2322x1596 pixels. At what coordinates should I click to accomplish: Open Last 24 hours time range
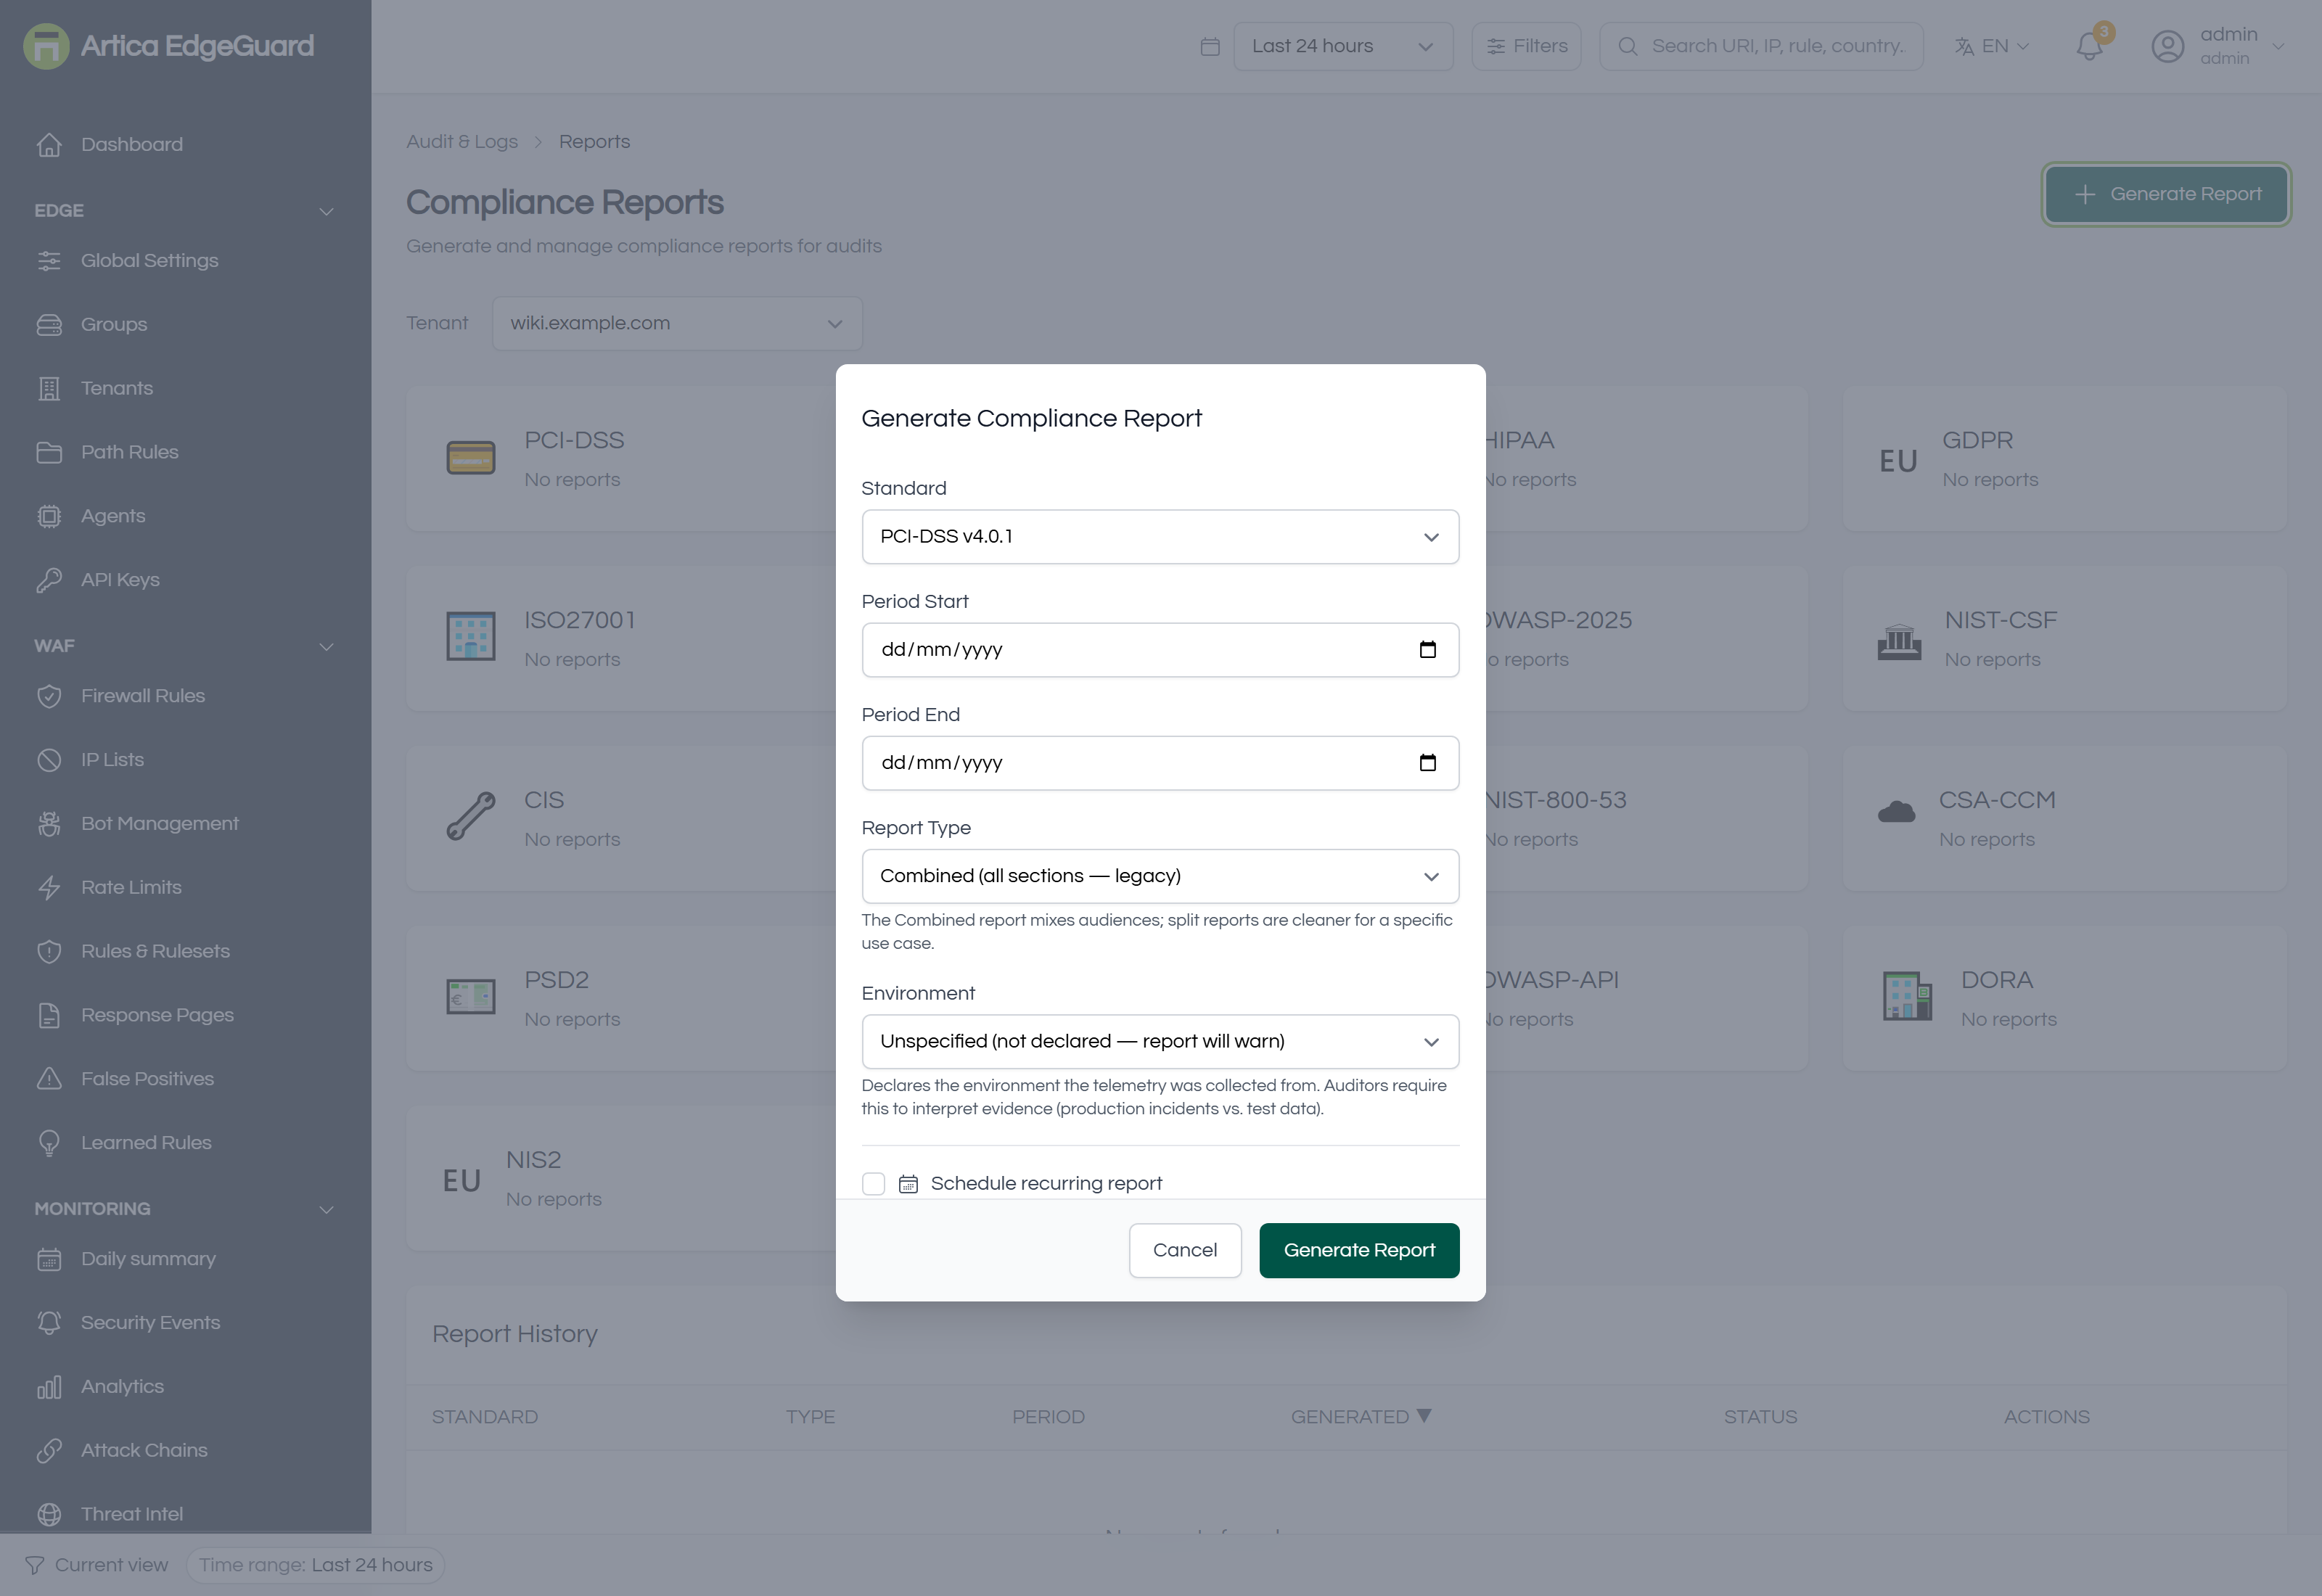pyautogui.click(x=1343, y=46)
